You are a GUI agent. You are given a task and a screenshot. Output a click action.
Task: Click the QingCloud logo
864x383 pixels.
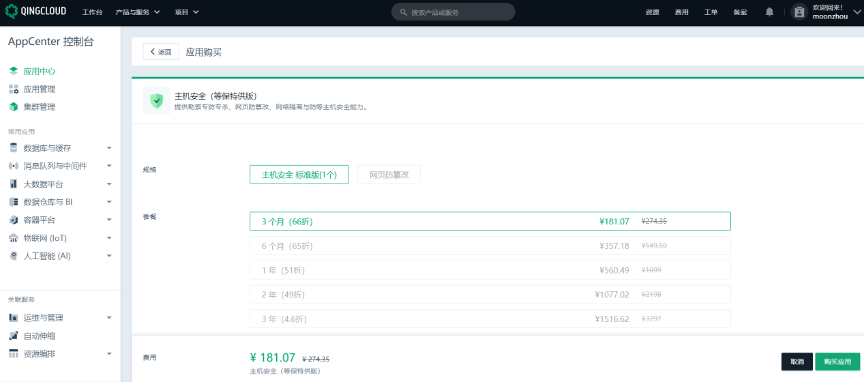(36, 12)
